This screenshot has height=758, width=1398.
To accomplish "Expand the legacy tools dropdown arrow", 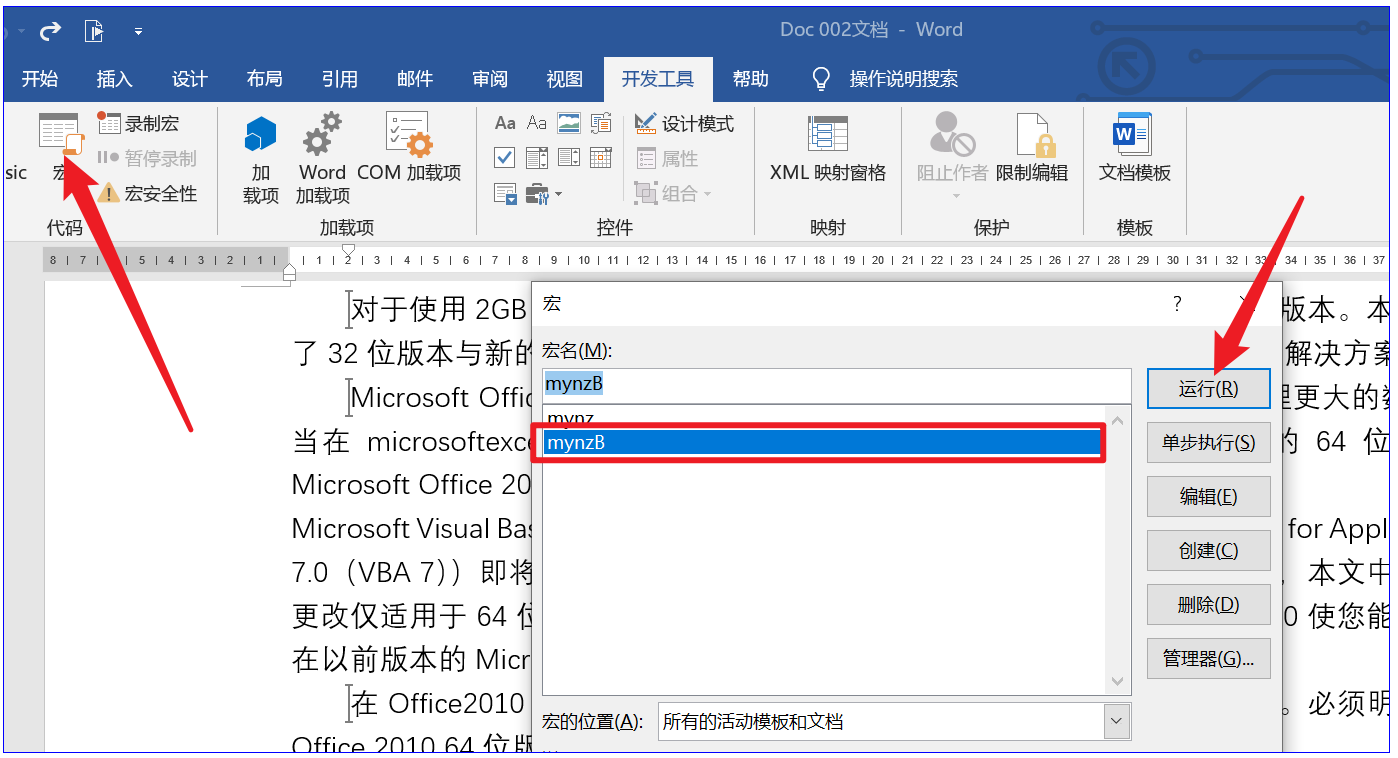I will 558,195.
